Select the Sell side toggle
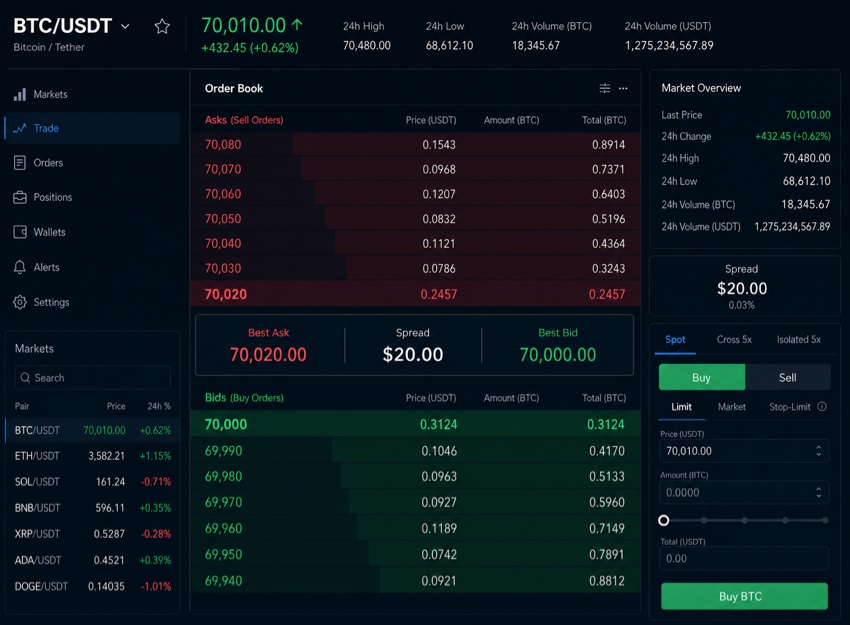 point(788,377)
